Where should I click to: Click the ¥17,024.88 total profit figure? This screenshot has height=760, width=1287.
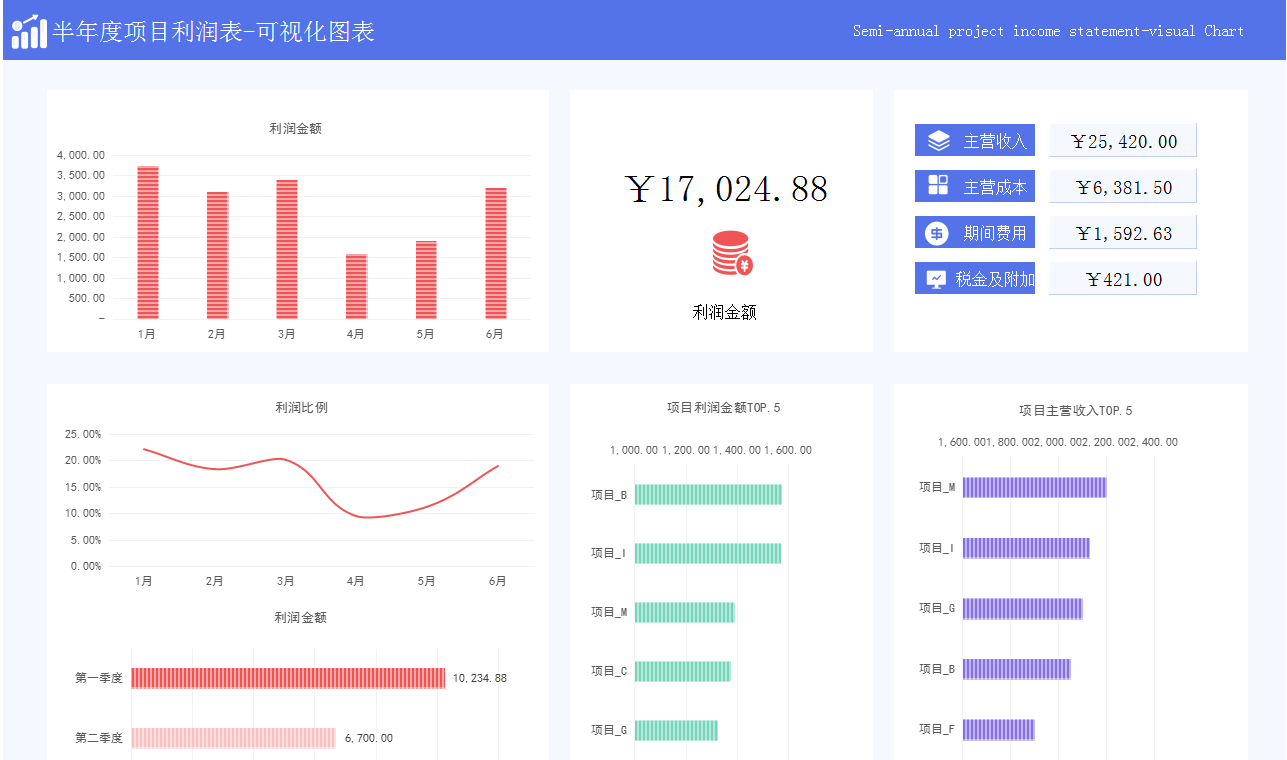tap(726, 189)
